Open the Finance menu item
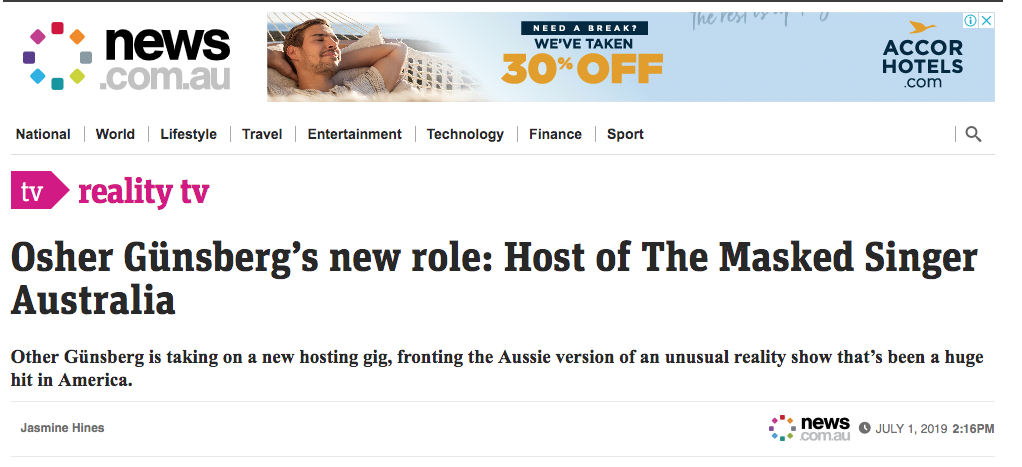1022x467 pixels. [555, 134]
